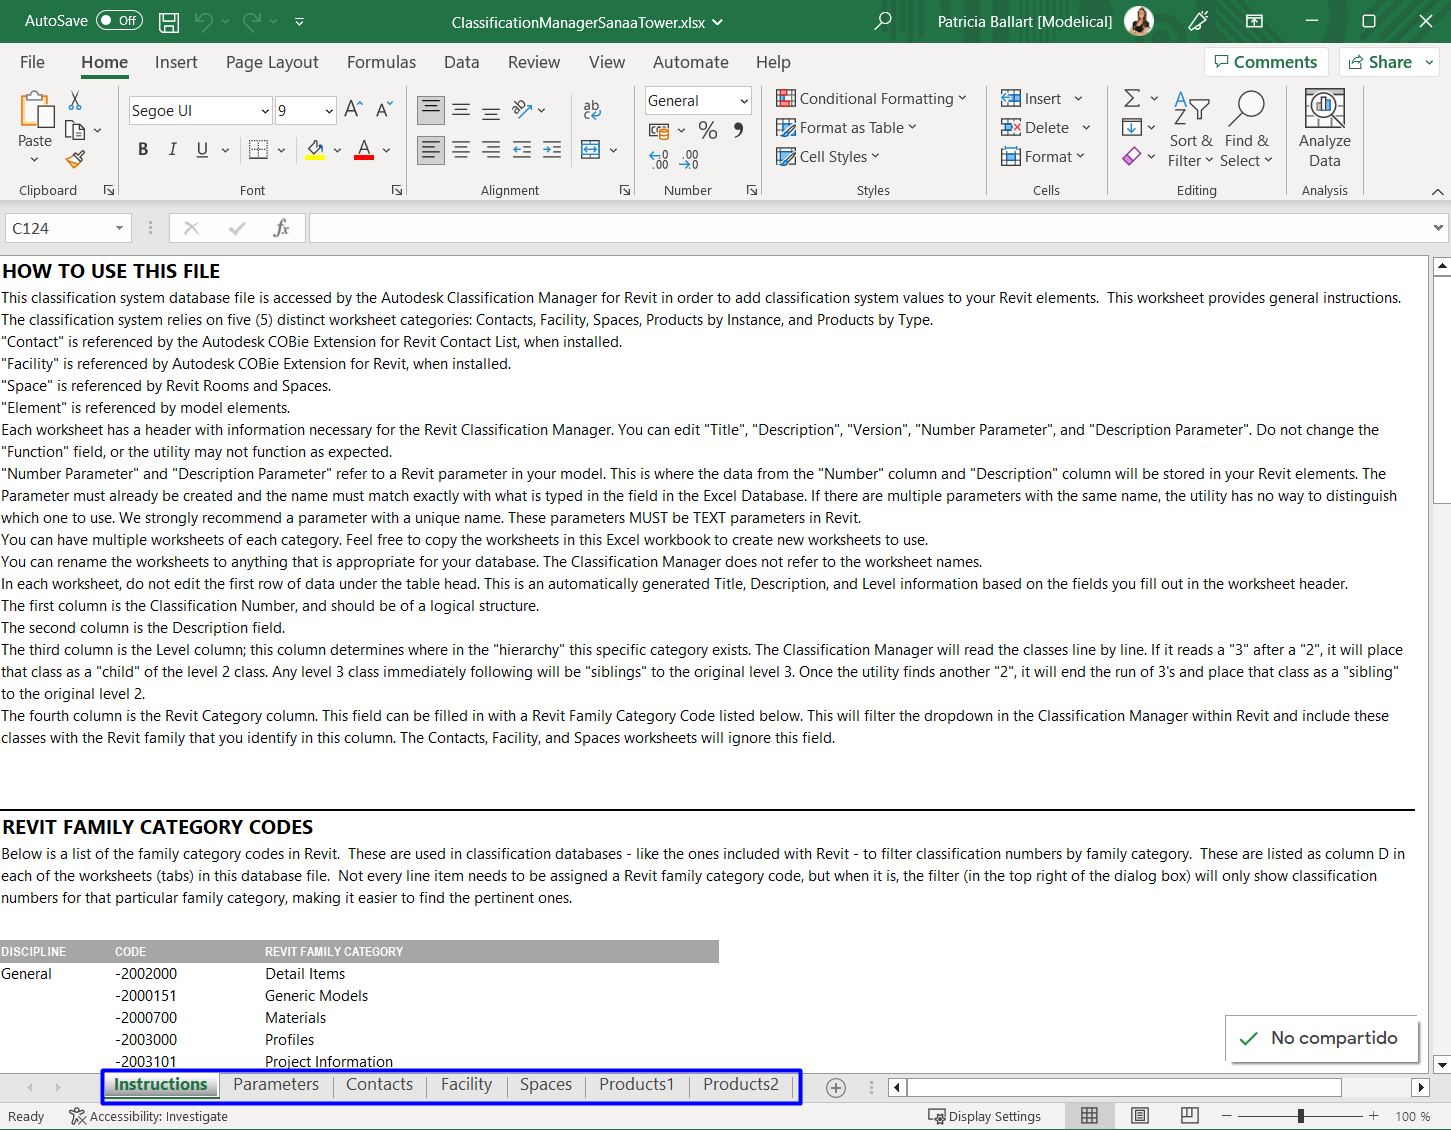Toggle Italic formatting
The height and width of the screenshot is (1130, 1451).
point(173,150)
